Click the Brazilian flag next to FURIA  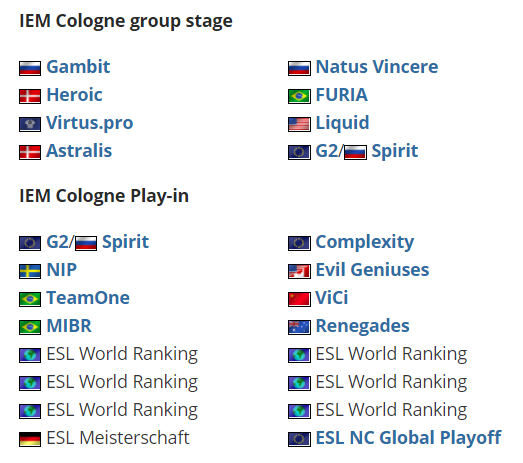pos(299,96)
